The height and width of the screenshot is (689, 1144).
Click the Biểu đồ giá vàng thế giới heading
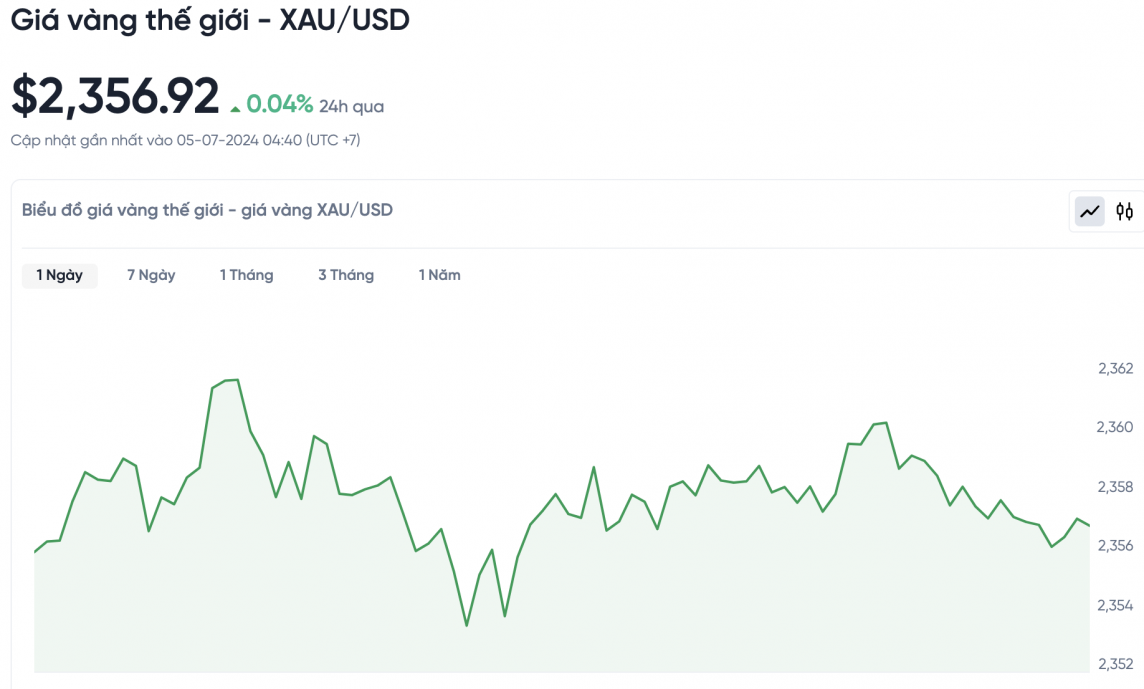point(207,210)
